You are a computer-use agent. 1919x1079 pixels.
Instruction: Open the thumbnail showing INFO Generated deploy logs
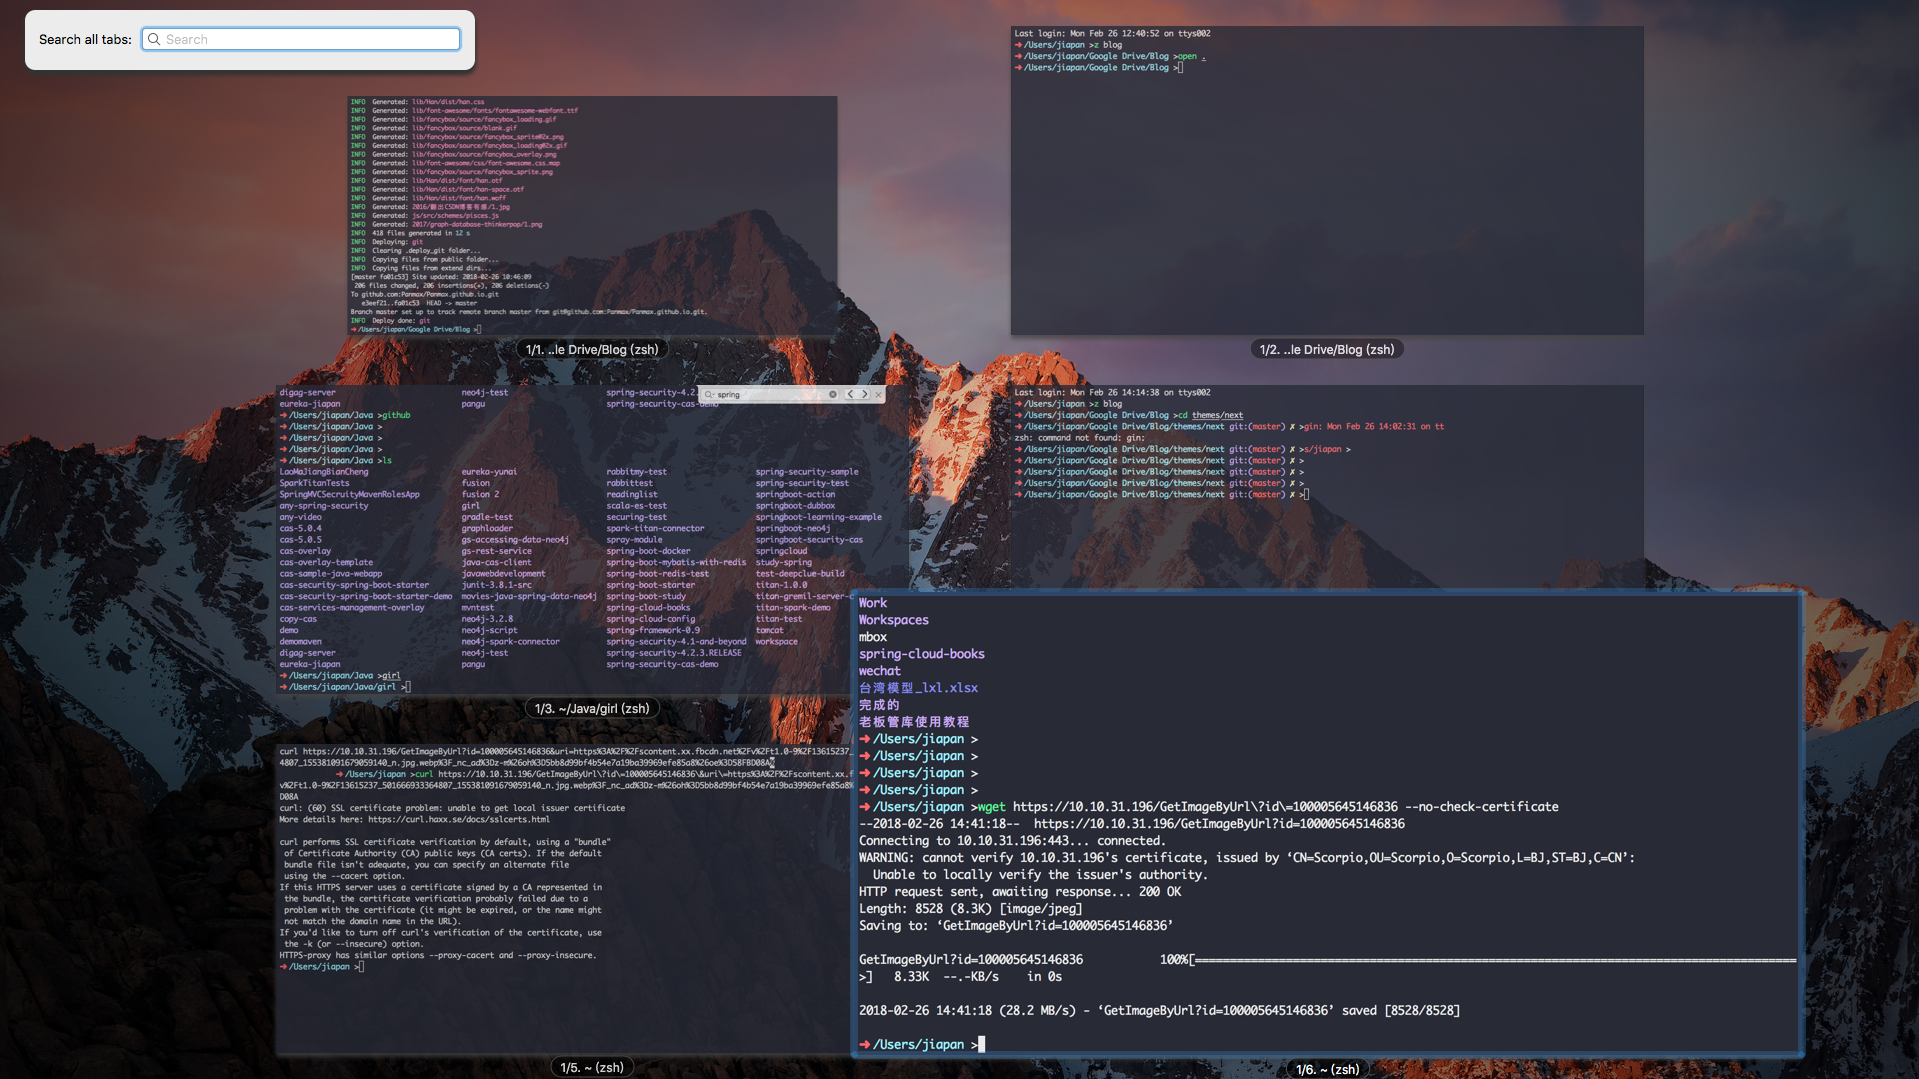click(x=592, y=215)
